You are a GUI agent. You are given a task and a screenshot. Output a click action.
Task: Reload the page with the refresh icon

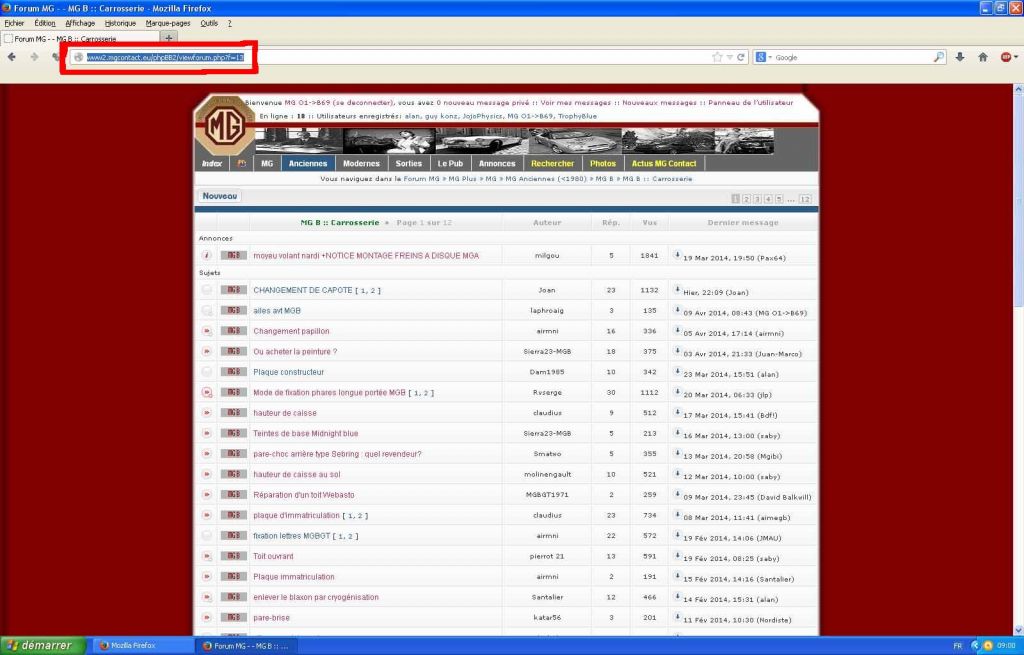click(741, 57)
